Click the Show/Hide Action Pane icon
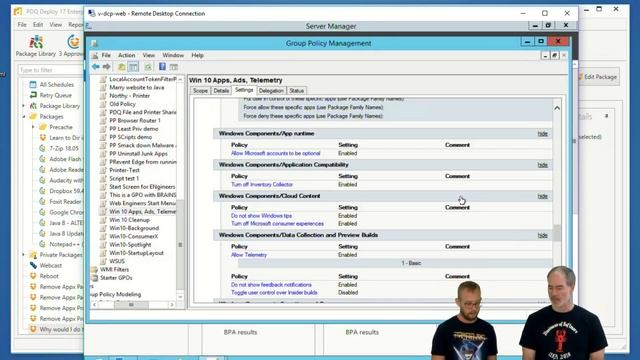 pos(173,67)
